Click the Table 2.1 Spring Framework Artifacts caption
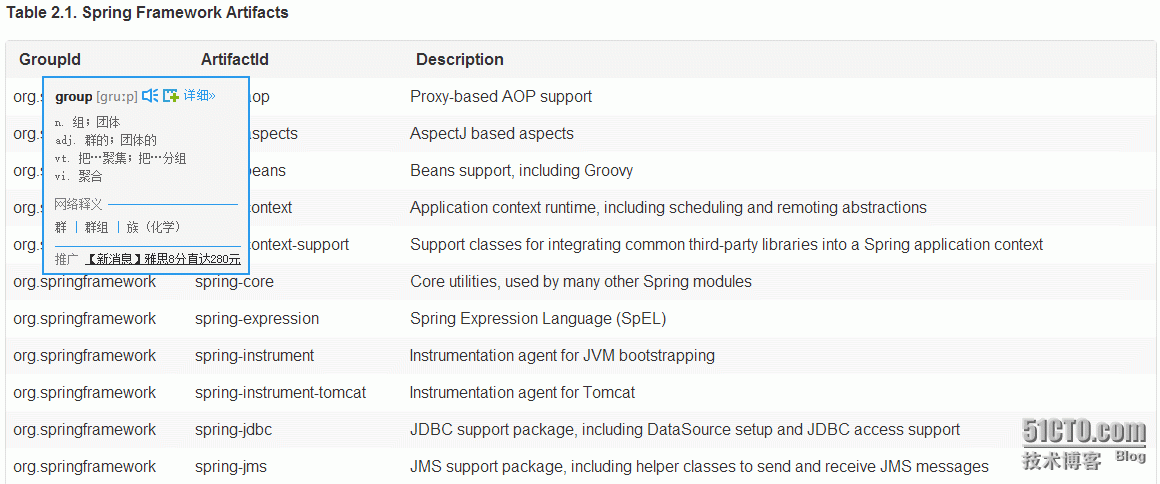Screen dimensions: 1160x484 (x=147, y=13)
